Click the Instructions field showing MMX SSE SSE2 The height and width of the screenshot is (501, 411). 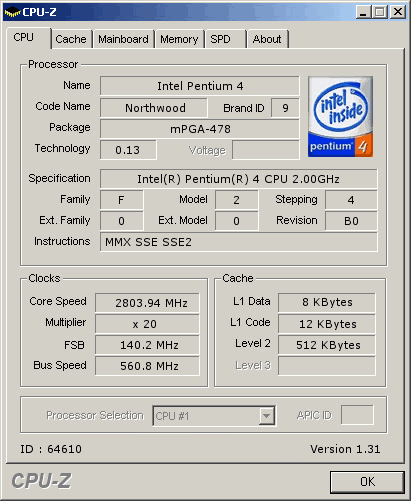tap(239, 242)
